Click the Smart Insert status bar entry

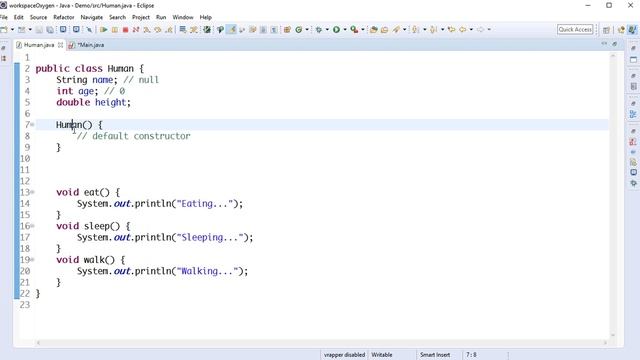coord(435,355)
